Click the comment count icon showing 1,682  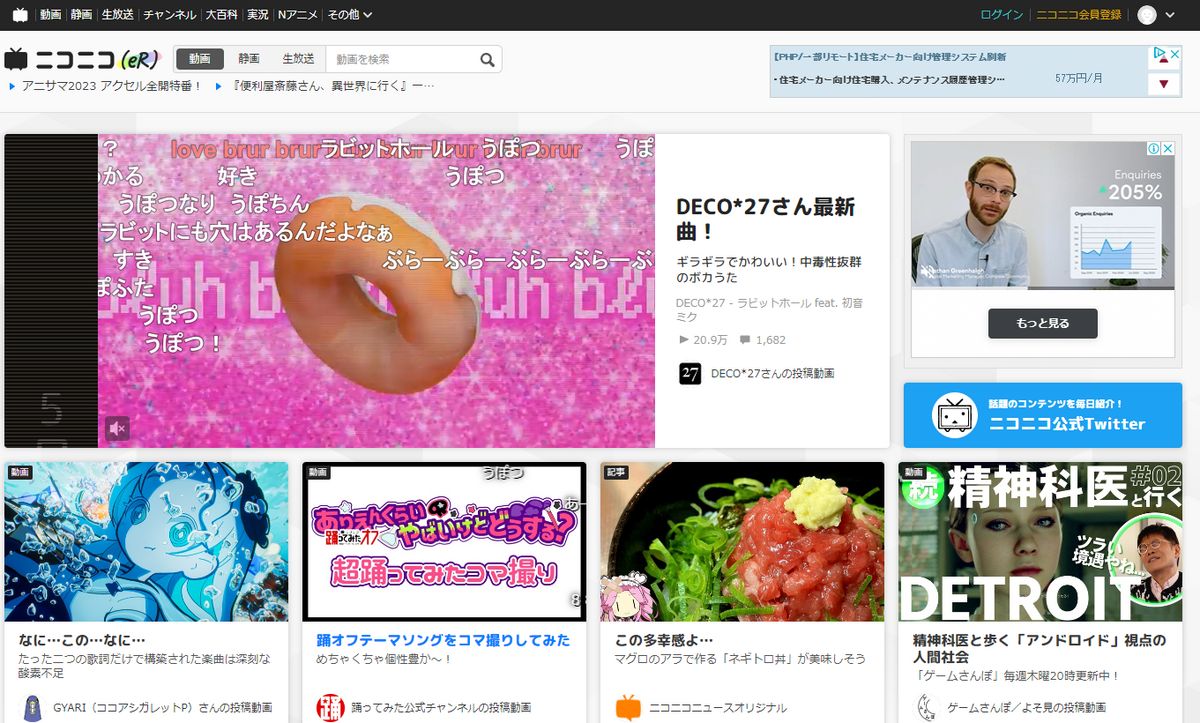pos(744,340)
